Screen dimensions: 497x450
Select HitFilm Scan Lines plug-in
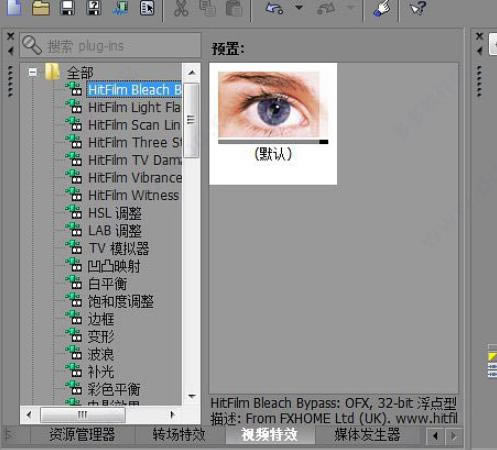(134, 125)
